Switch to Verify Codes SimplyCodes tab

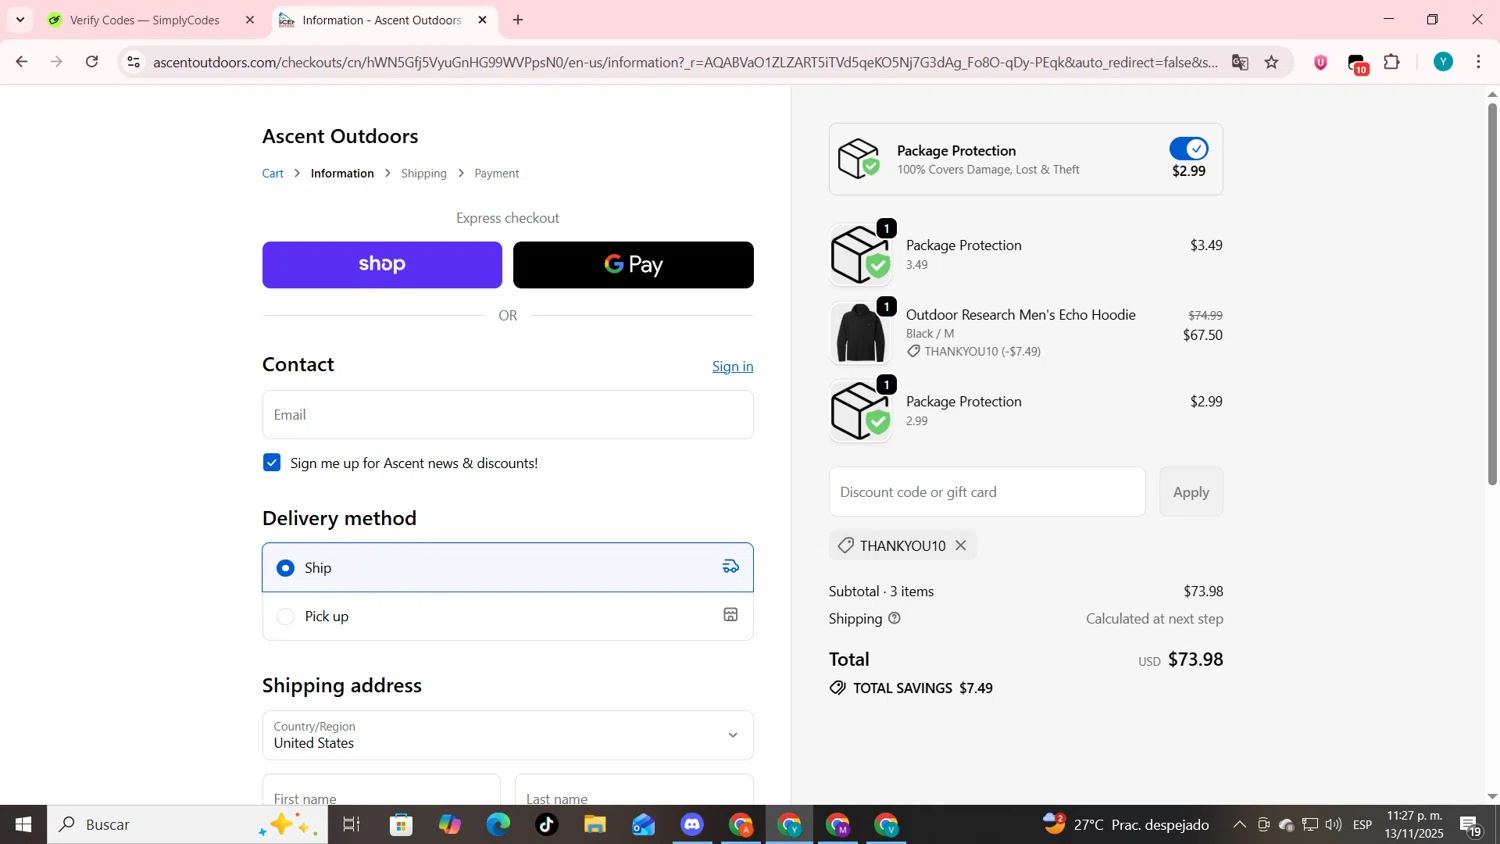(x=145, y=20)
